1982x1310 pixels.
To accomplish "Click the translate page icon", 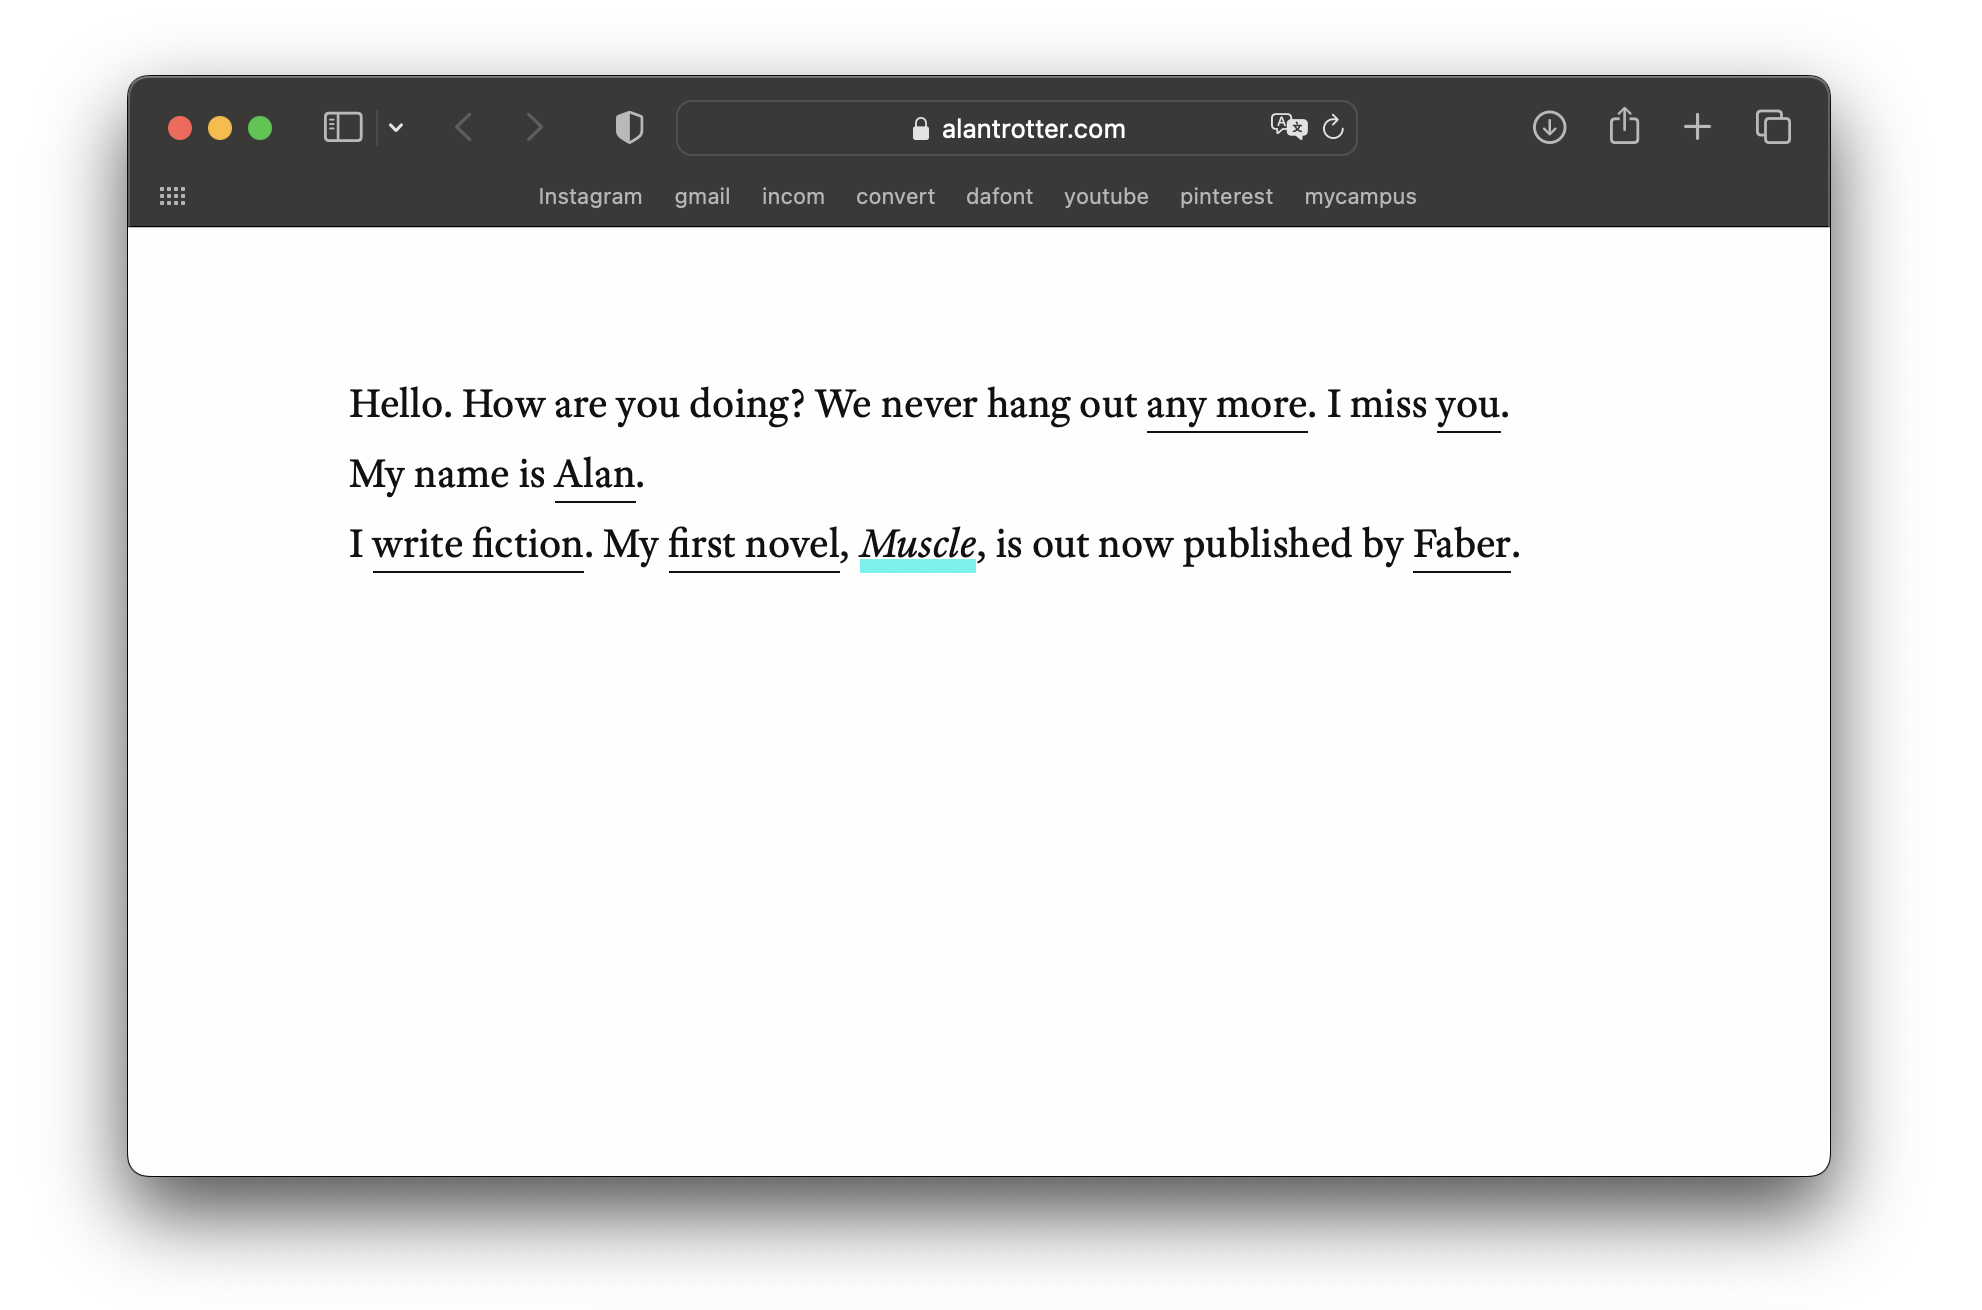I will click(1288, 127).
